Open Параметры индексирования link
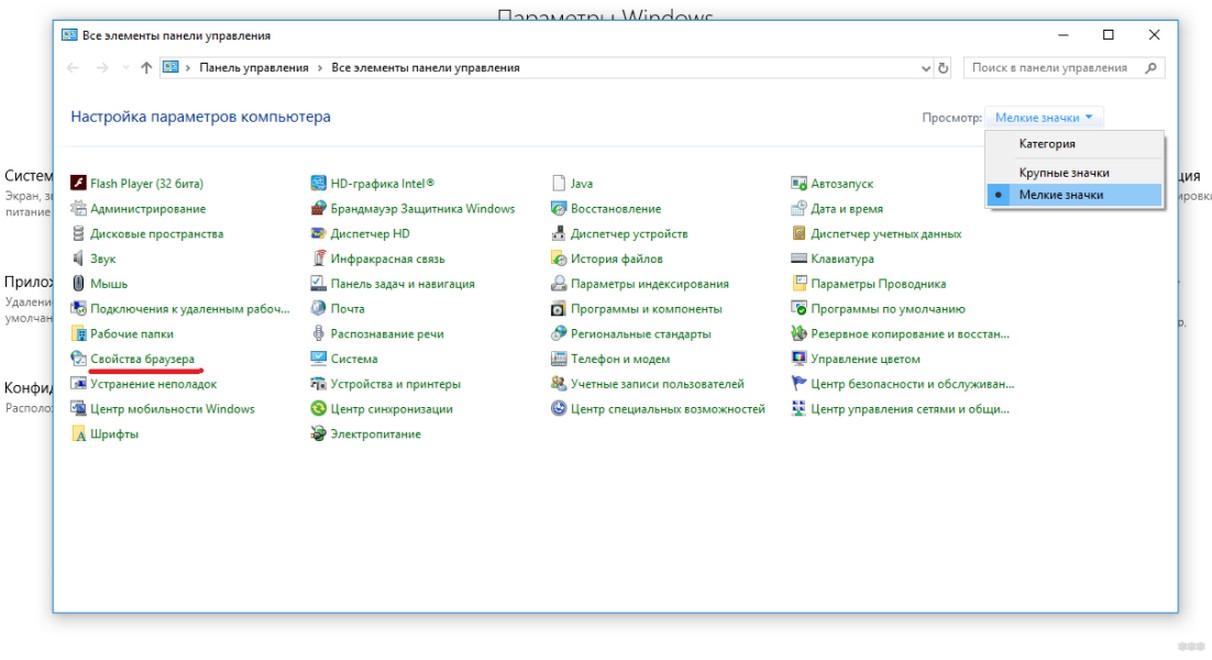The height and width of the screenshot is (660, 1212). pos(650,284)
